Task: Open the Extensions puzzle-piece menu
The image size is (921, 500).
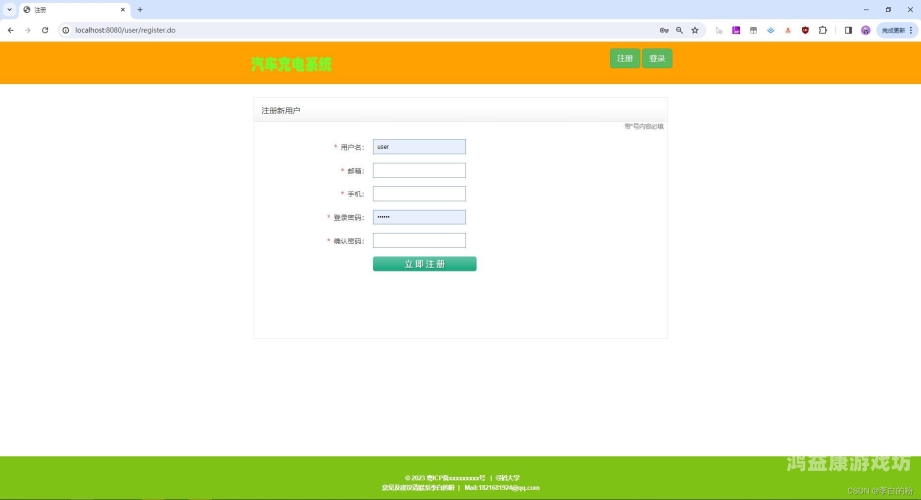Action: pos(823,30)
